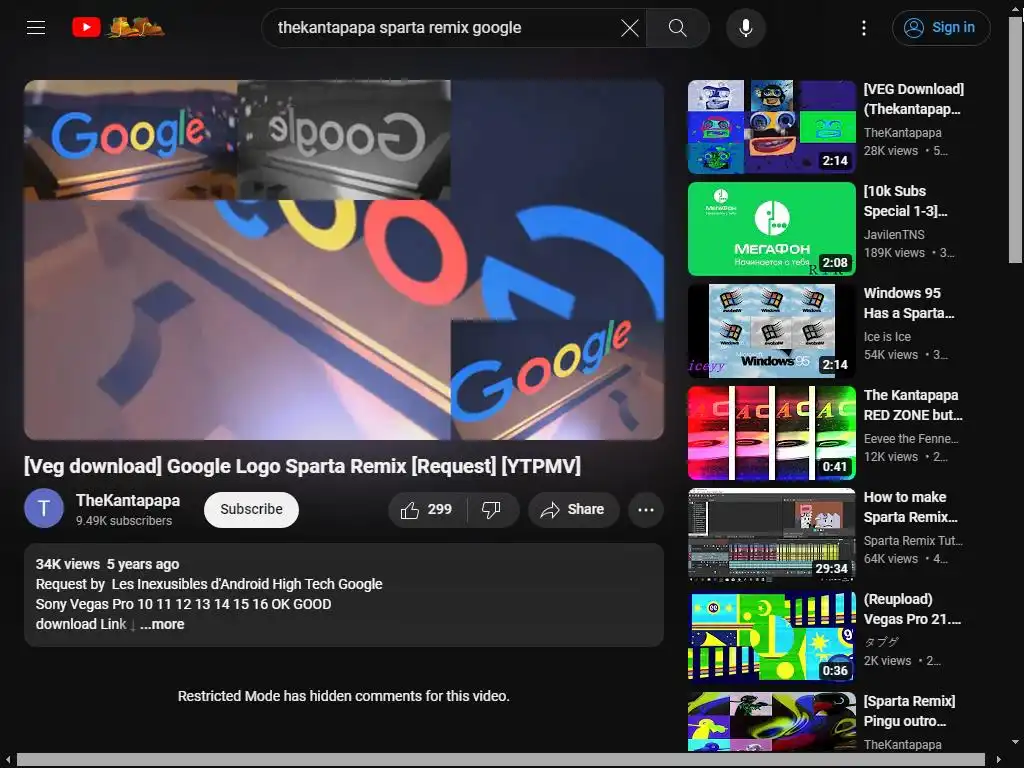This screenshot has height=768, width=1024.
Task: Open 'Windows 95 Has a Sparta' title
Action: 908,303
